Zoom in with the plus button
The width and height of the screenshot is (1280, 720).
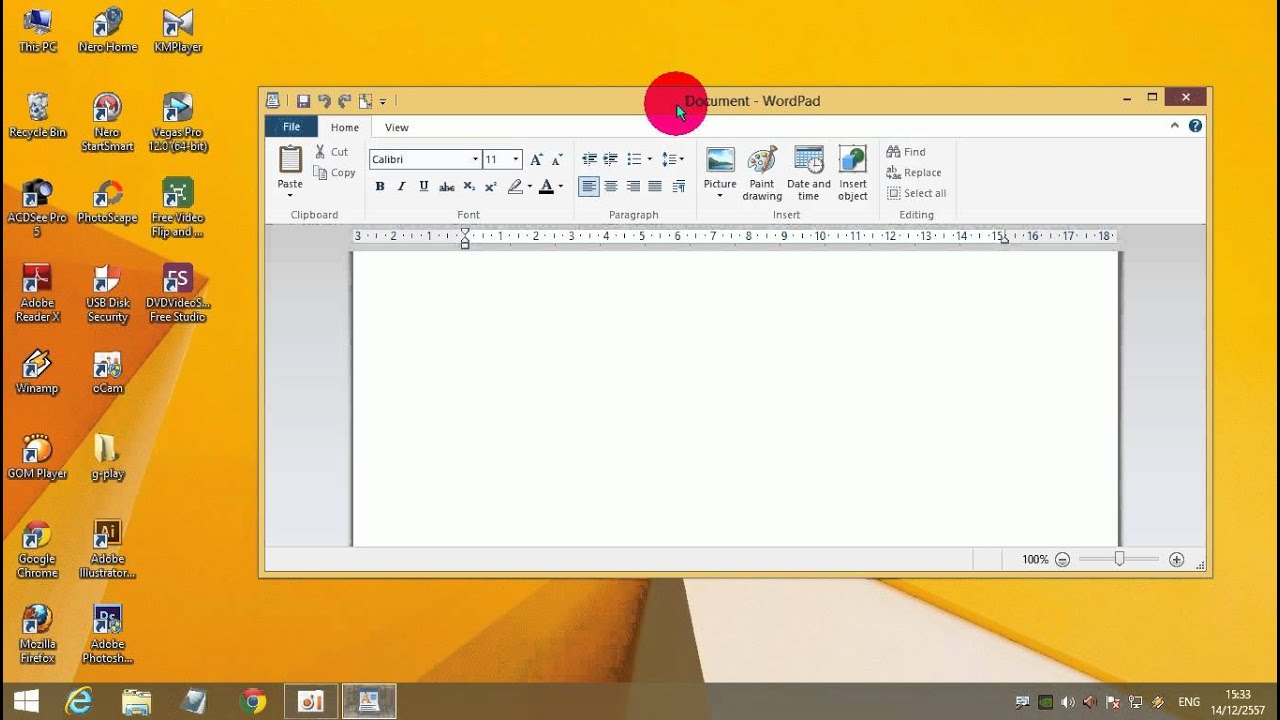1176,560
